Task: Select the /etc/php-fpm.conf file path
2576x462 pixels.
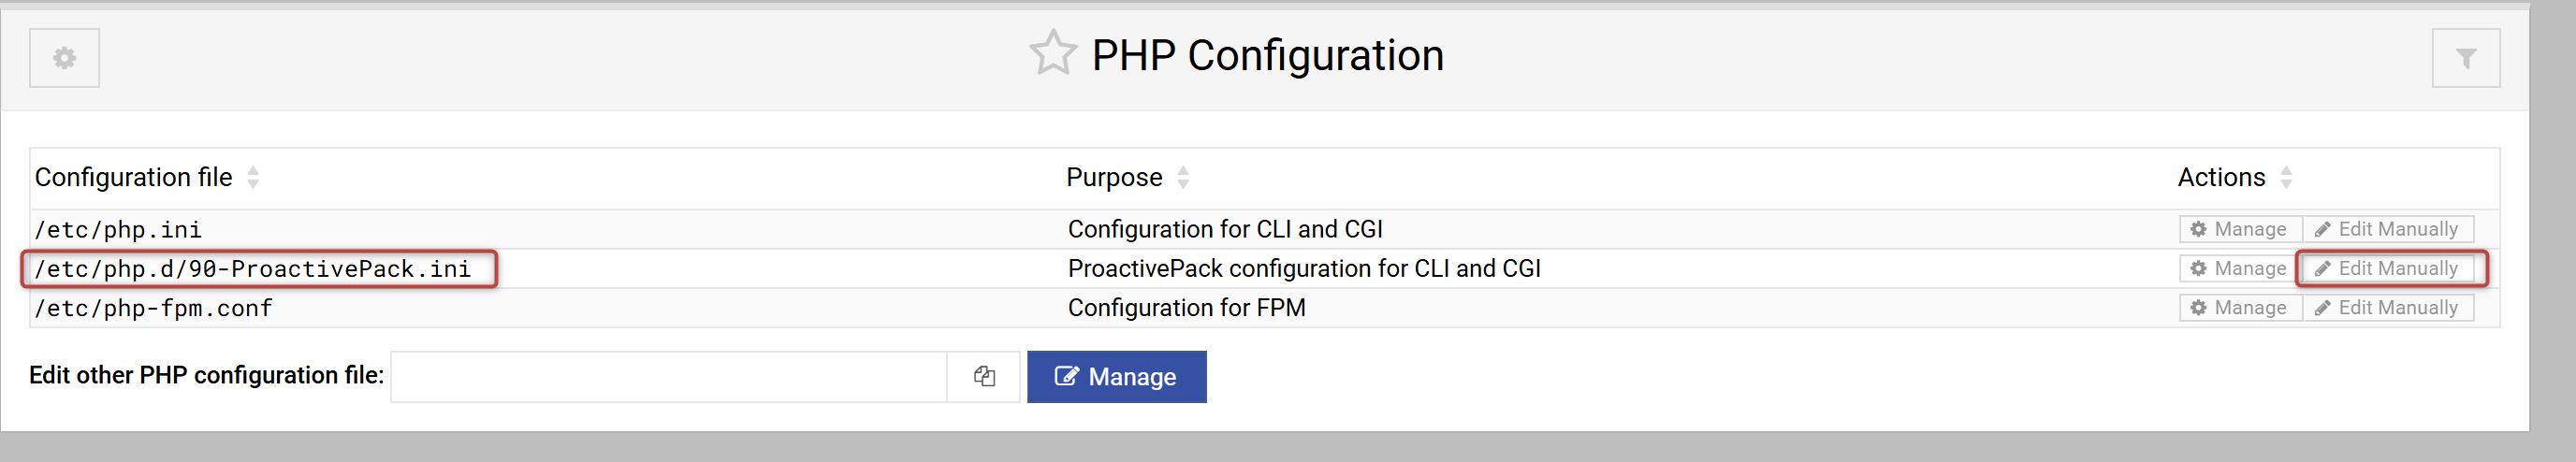Action: (x=153, y=309)
